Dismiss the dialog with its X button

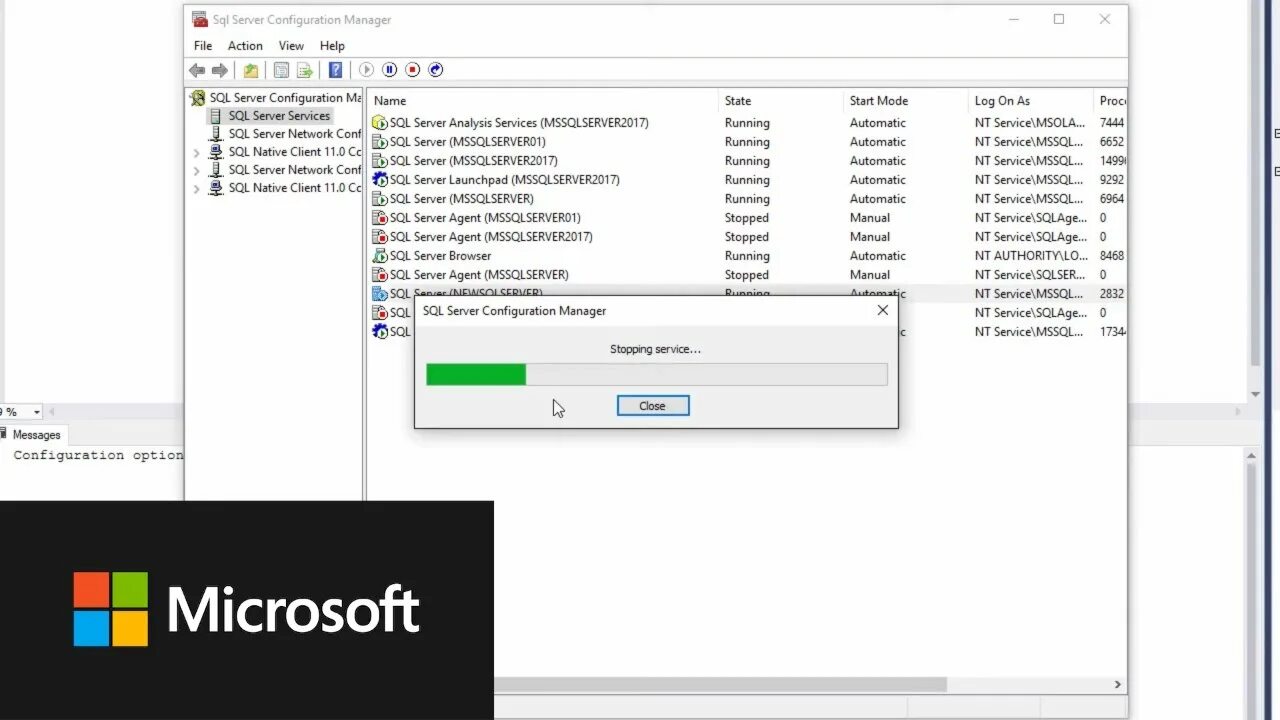pos(882,311)
